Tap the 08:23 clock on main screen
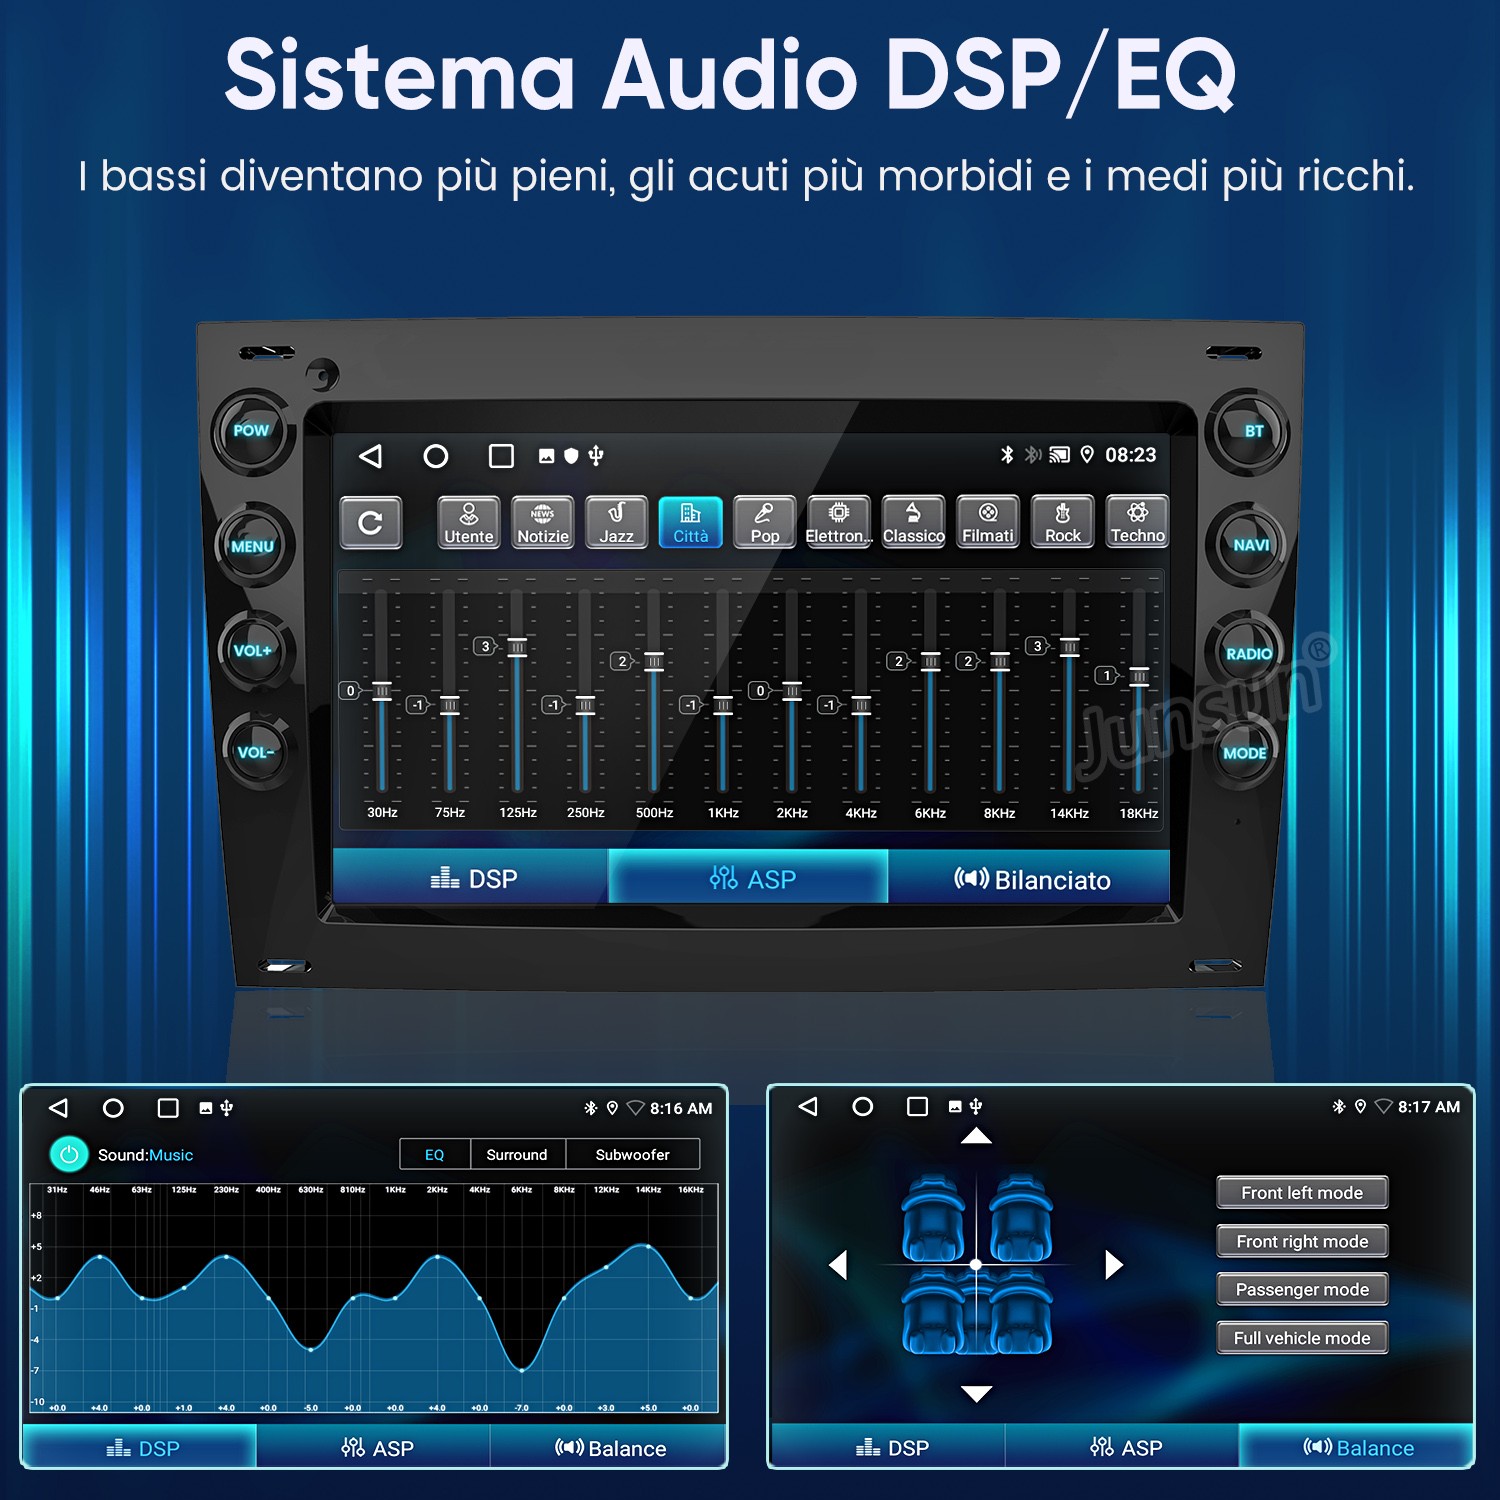 (x=1131, y=455)
